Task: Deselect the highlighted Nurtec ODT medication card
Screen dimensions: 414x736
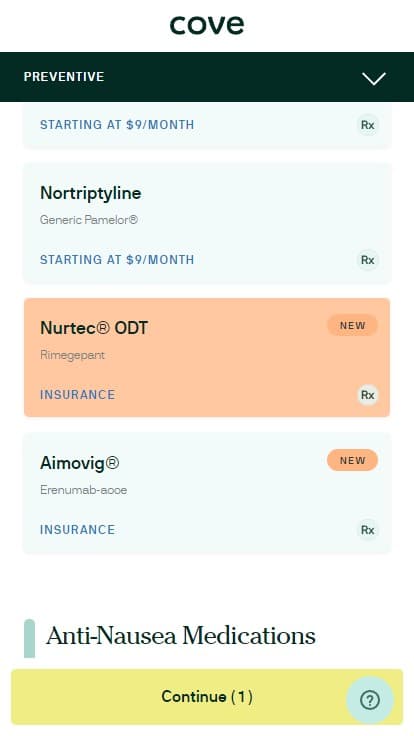Action: 207,357
